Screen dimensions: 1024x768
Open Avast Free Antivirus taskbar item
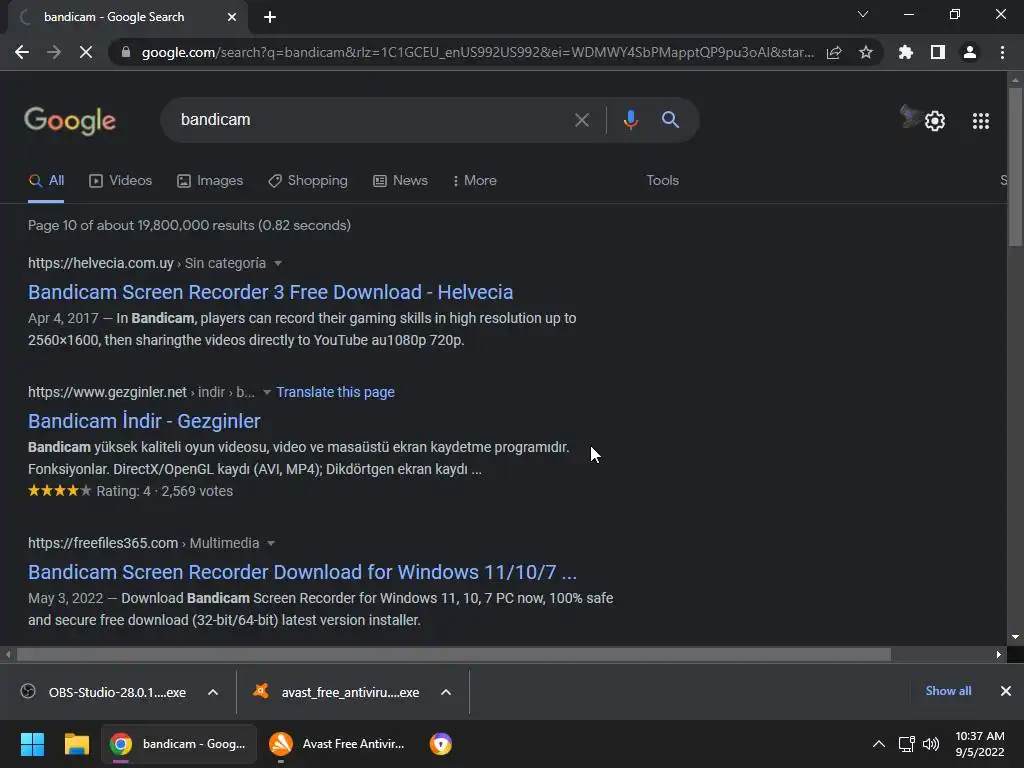pyautogui.click(x=337, y=744)
